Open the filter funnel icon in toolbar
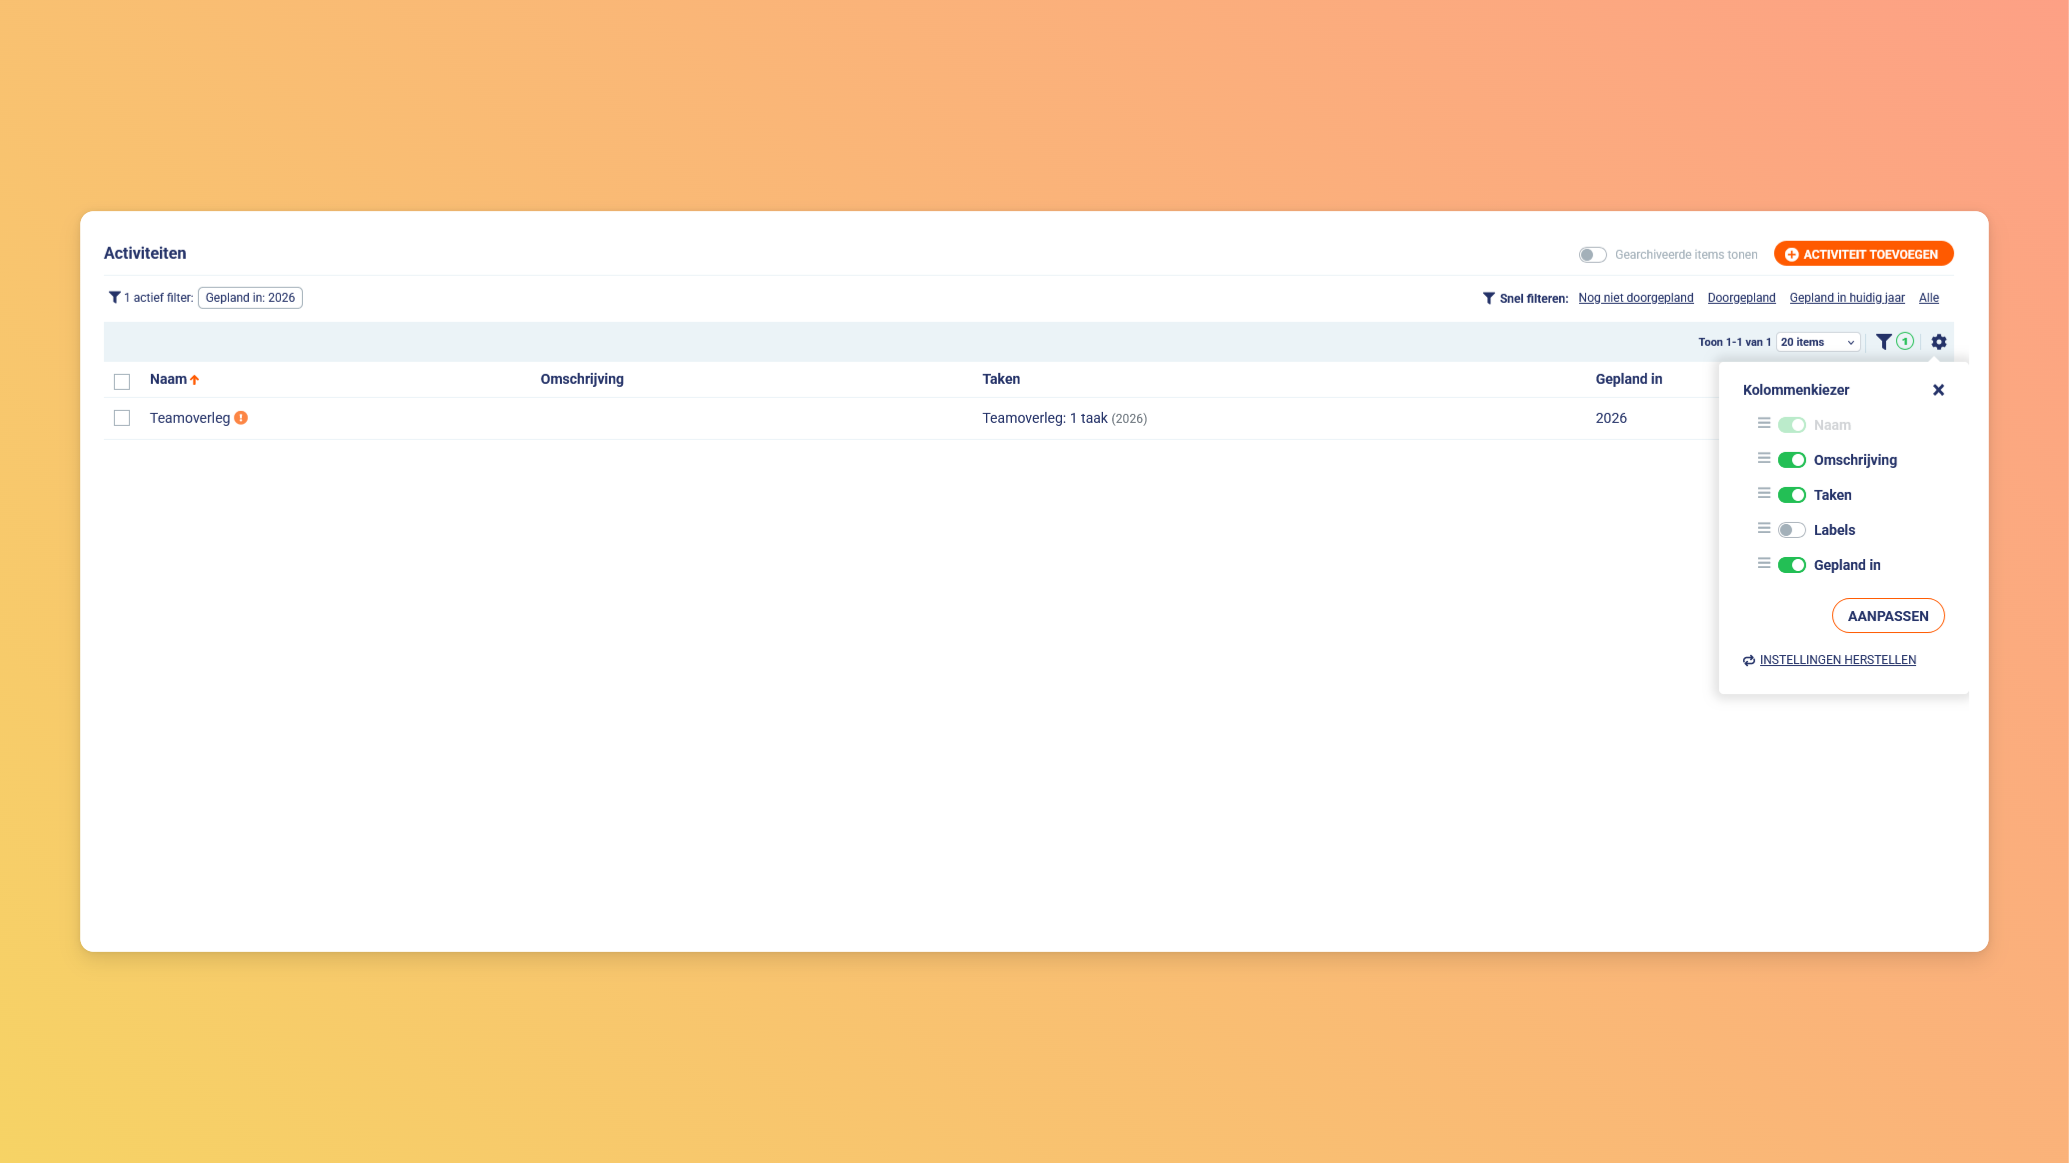2069x1163 pixels. pyautogui.click(x=1883, y=342)
